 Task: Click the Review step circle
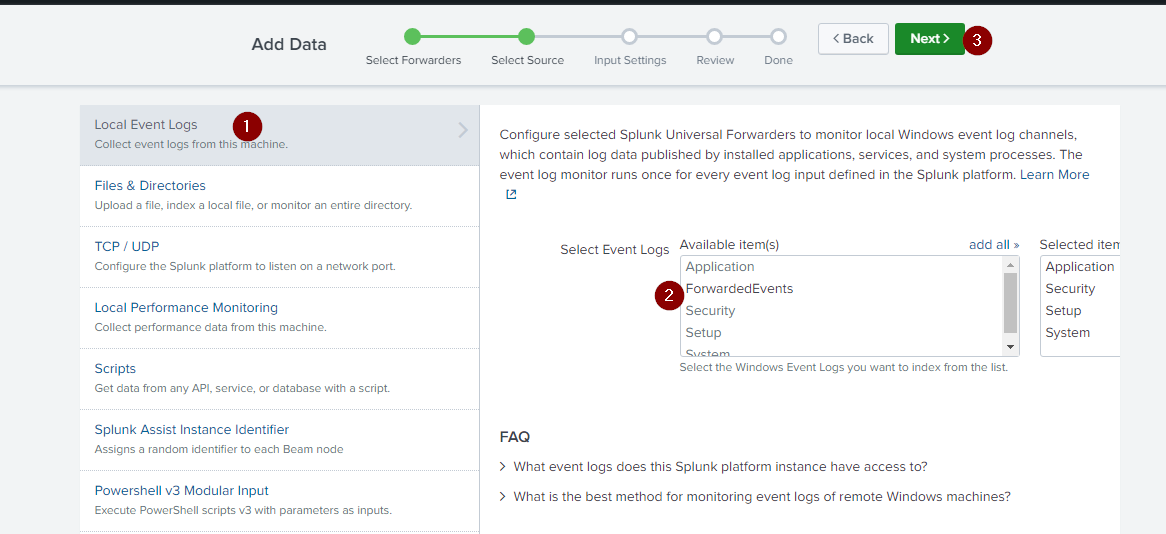[715, 36]
